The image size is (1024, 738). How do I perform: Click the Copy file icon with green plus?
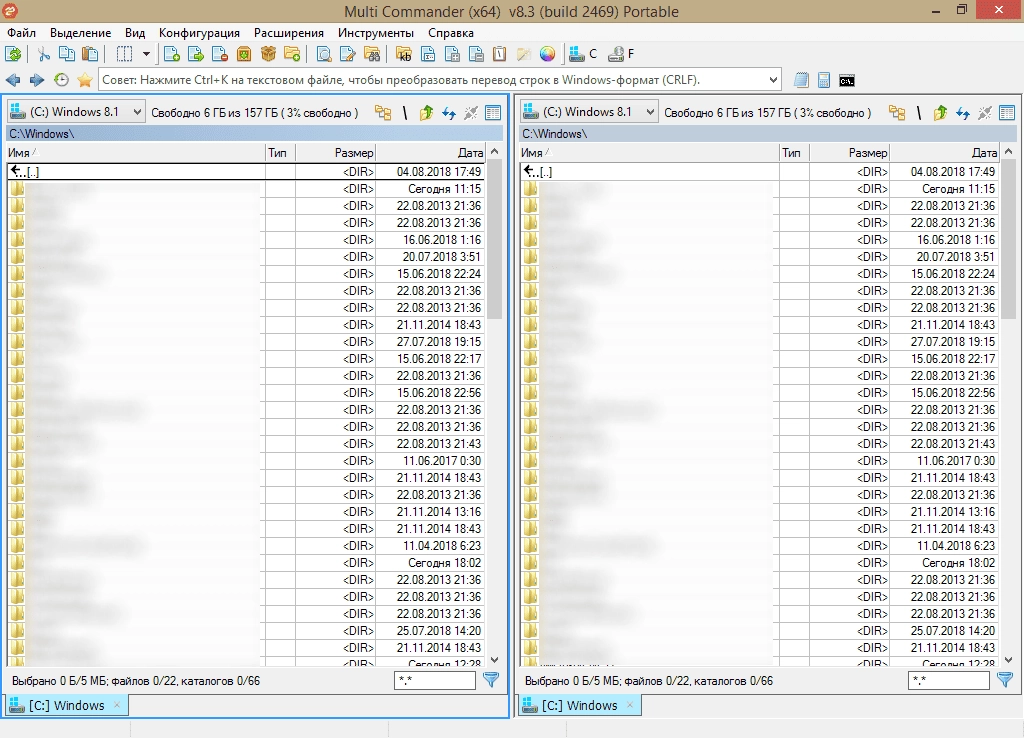(x=172, y=54)
